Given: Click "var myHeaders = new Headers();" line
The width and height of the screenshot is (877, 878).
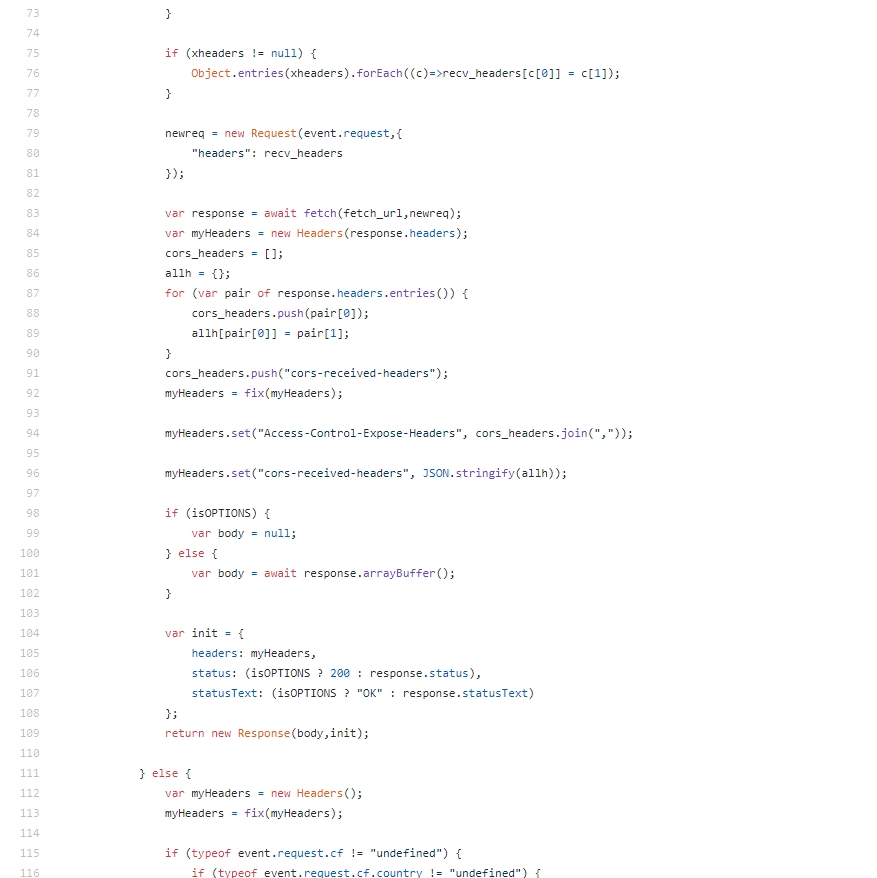Looking at the screenshot, I should pos(264,793).
